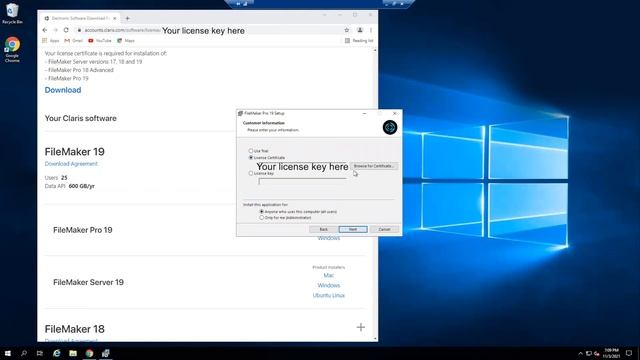This screenshot has width=640, height=360.
Task: Open the Gmail bookmark
Action: click(x=73, y=41)
